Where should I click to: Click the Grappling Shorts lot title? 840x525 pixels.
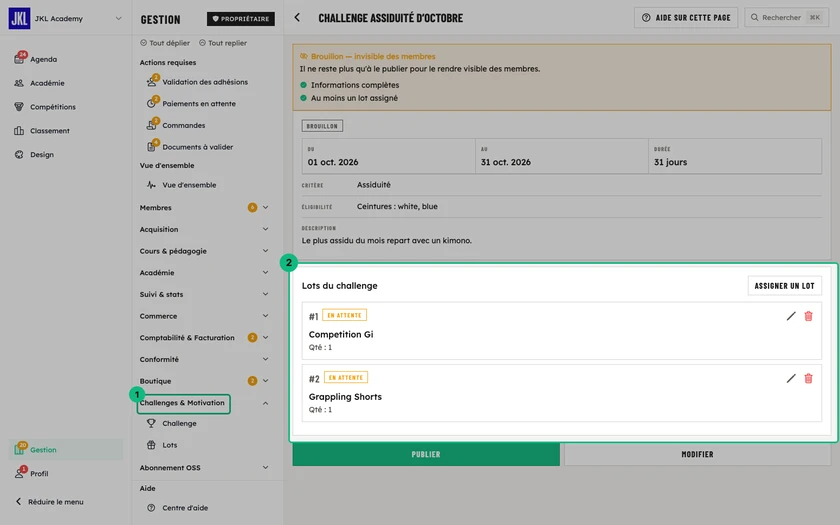pyautogui.click(x=345, y=396)
